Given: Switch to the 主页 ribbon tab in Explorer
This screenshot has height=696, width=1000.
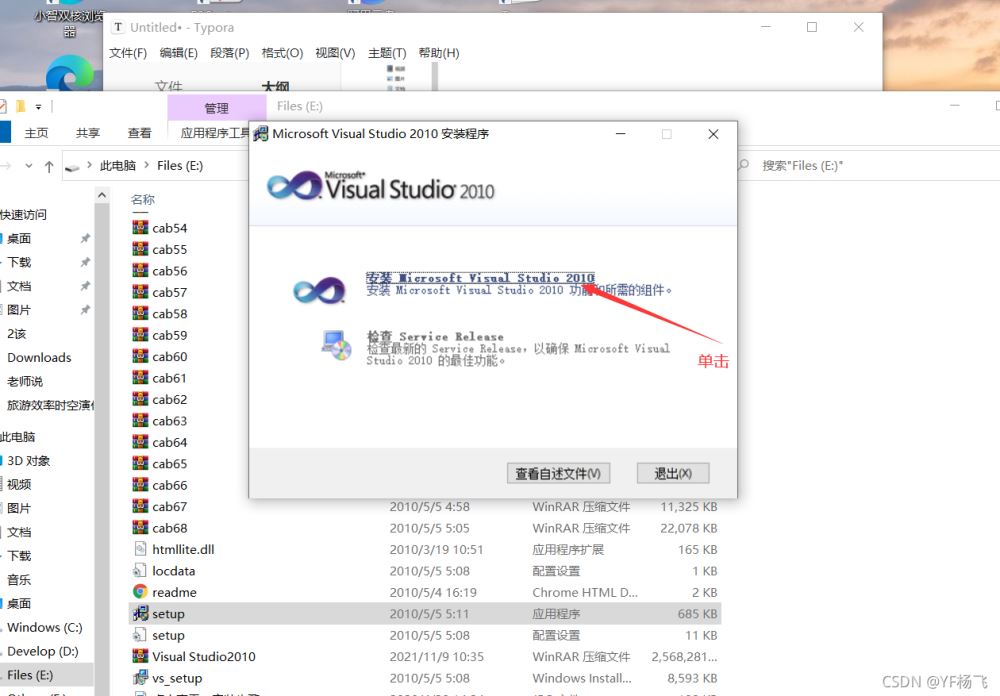Looking at the screenshot, I should click(x=36, y=133).
